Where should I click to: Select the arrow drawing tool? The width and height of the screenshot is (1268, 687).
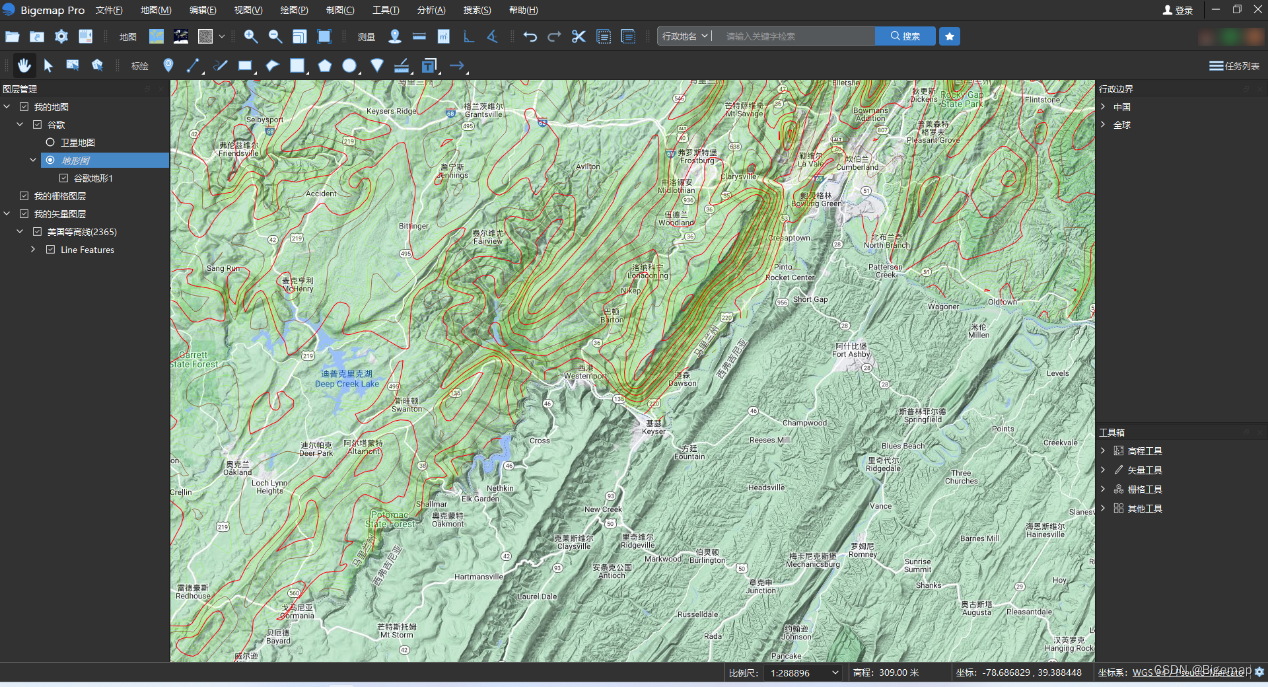click(456, 66)
